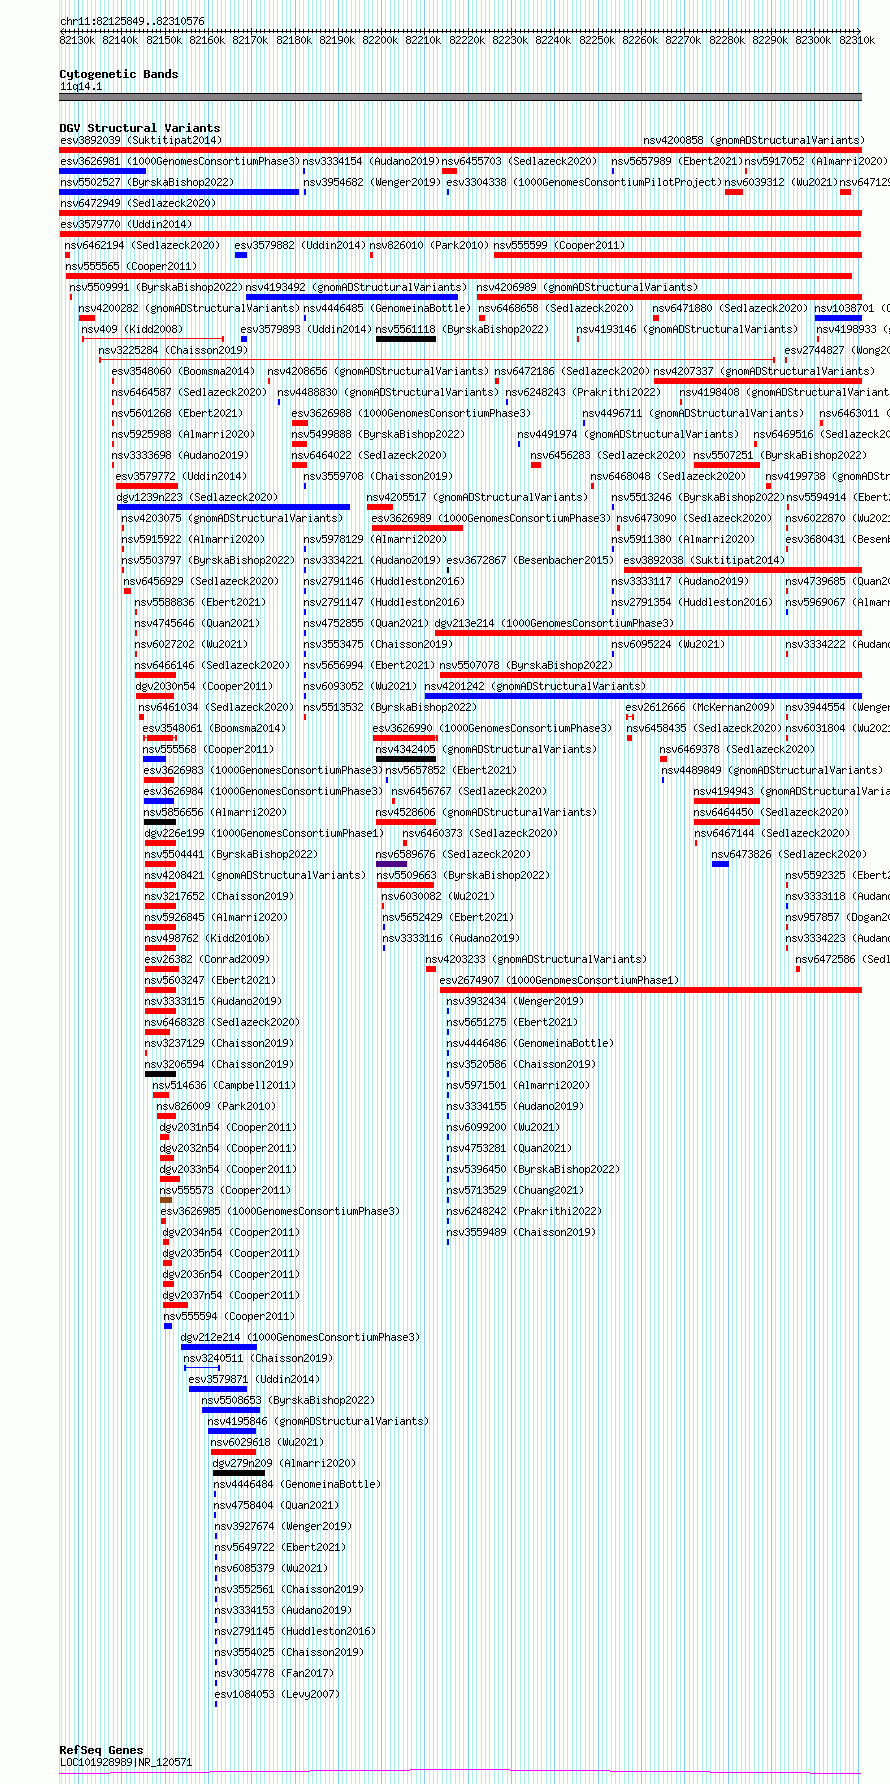890x1784 pixels.
Task: Open nsv5507078 (ByrskaBishop2022) variant
Action: click(x=526, y=666)
